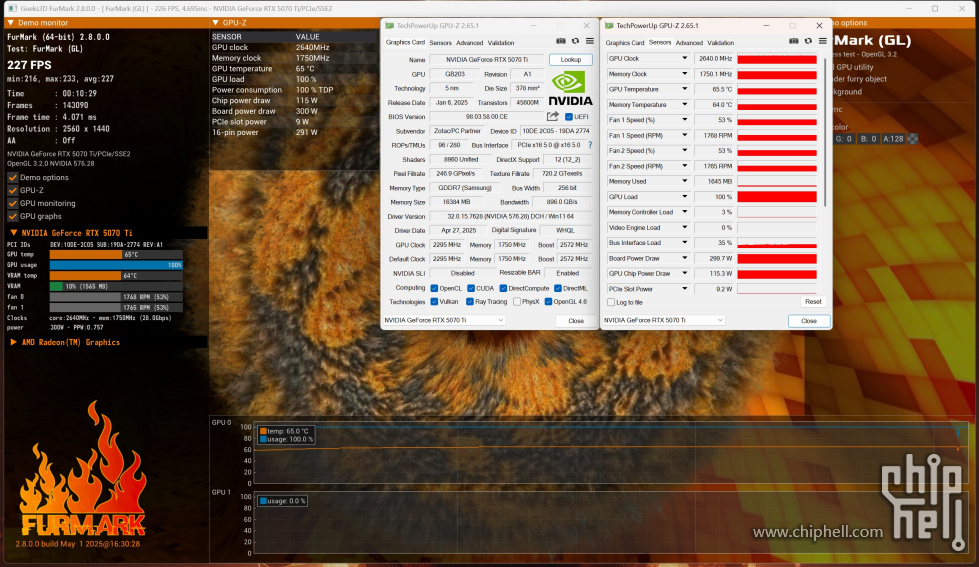Click the screenshot camera icon in left GPU-Z window
Image resolution: width=979 pixels, height=567 pixels.
561,41
